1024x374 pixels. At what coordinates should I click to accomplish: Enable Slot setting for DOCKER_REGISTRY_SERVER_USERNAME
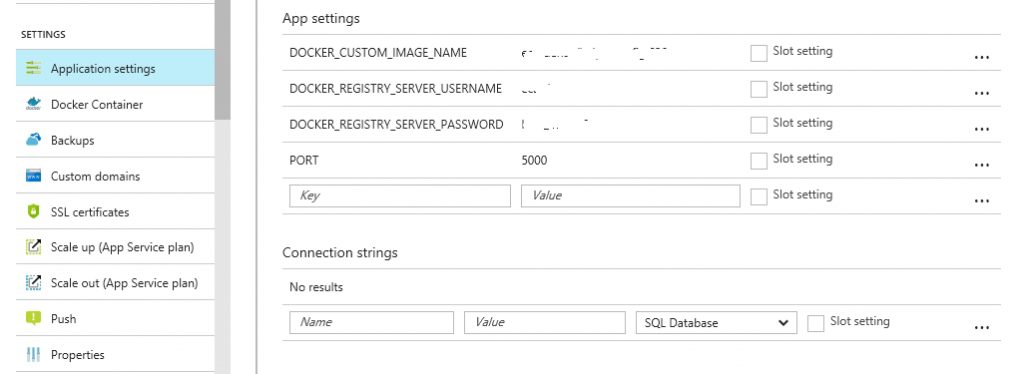759,89
